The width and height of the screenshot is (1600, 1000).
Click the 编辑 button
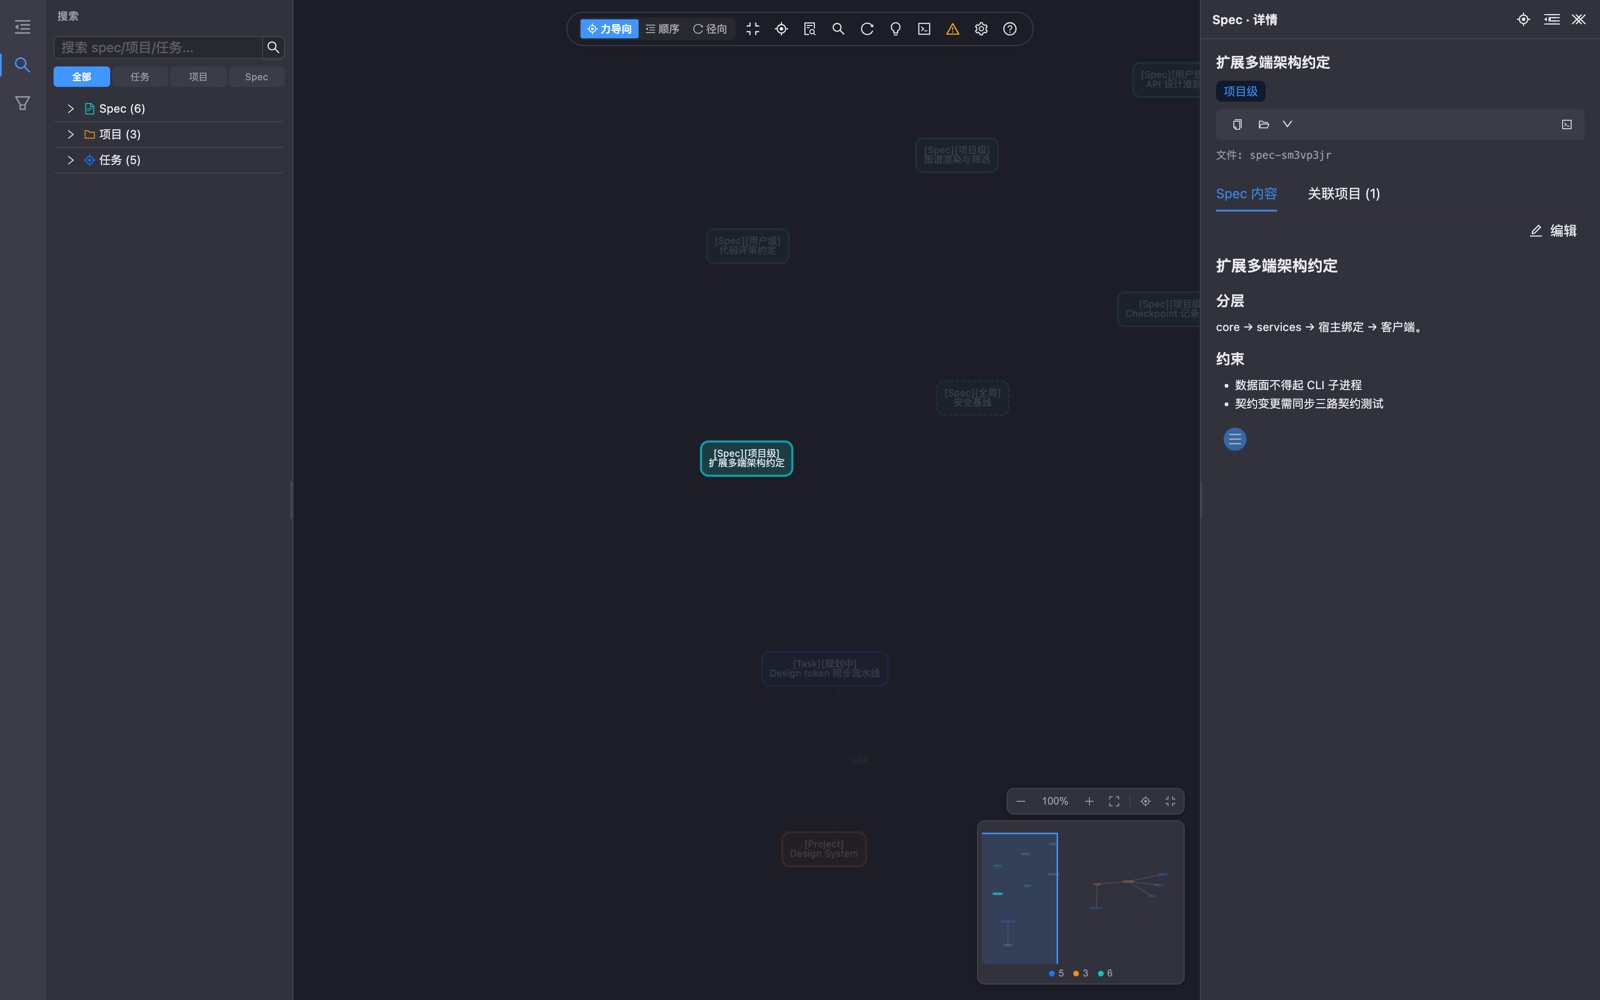tap(1553, 231)
